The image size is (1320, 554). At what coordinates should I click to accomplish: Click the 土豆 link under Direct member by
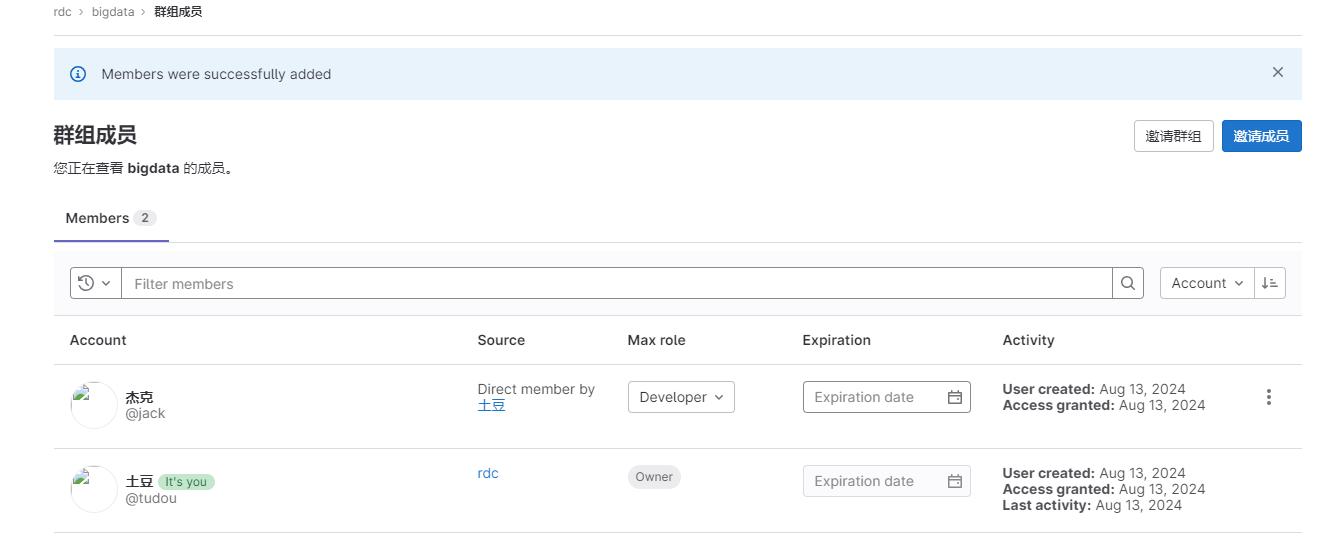pyautogui.click(x=491, y=405)
